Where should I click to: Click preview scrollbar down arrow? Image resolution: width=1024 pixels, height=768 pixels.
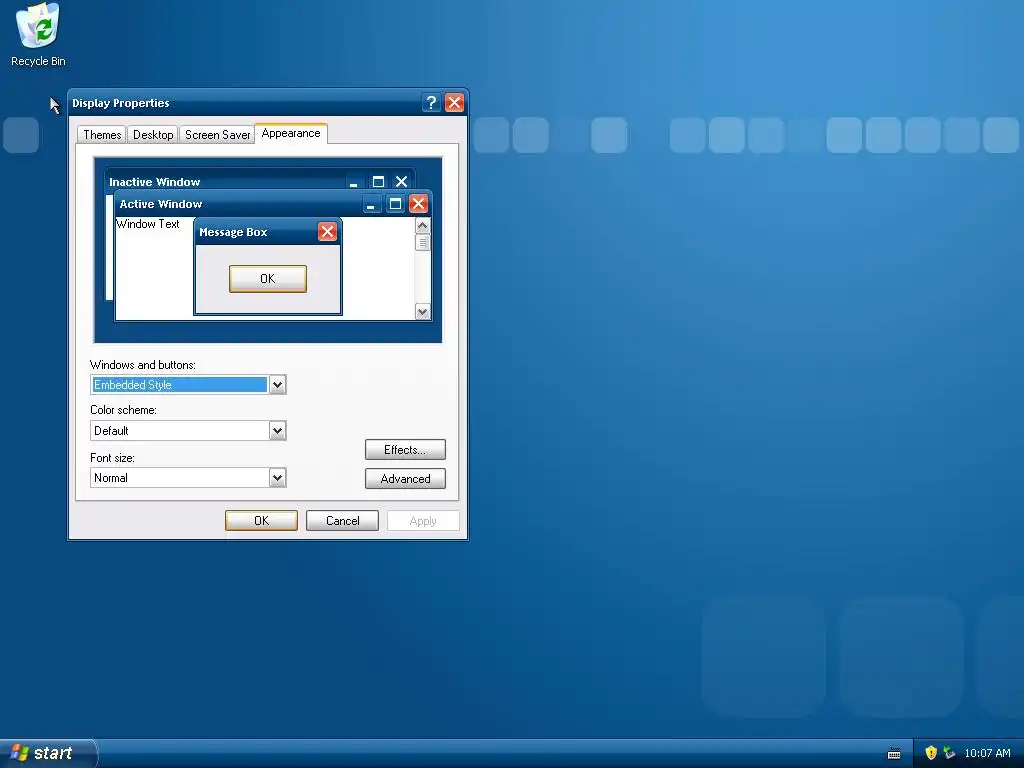tap(423, 312)
